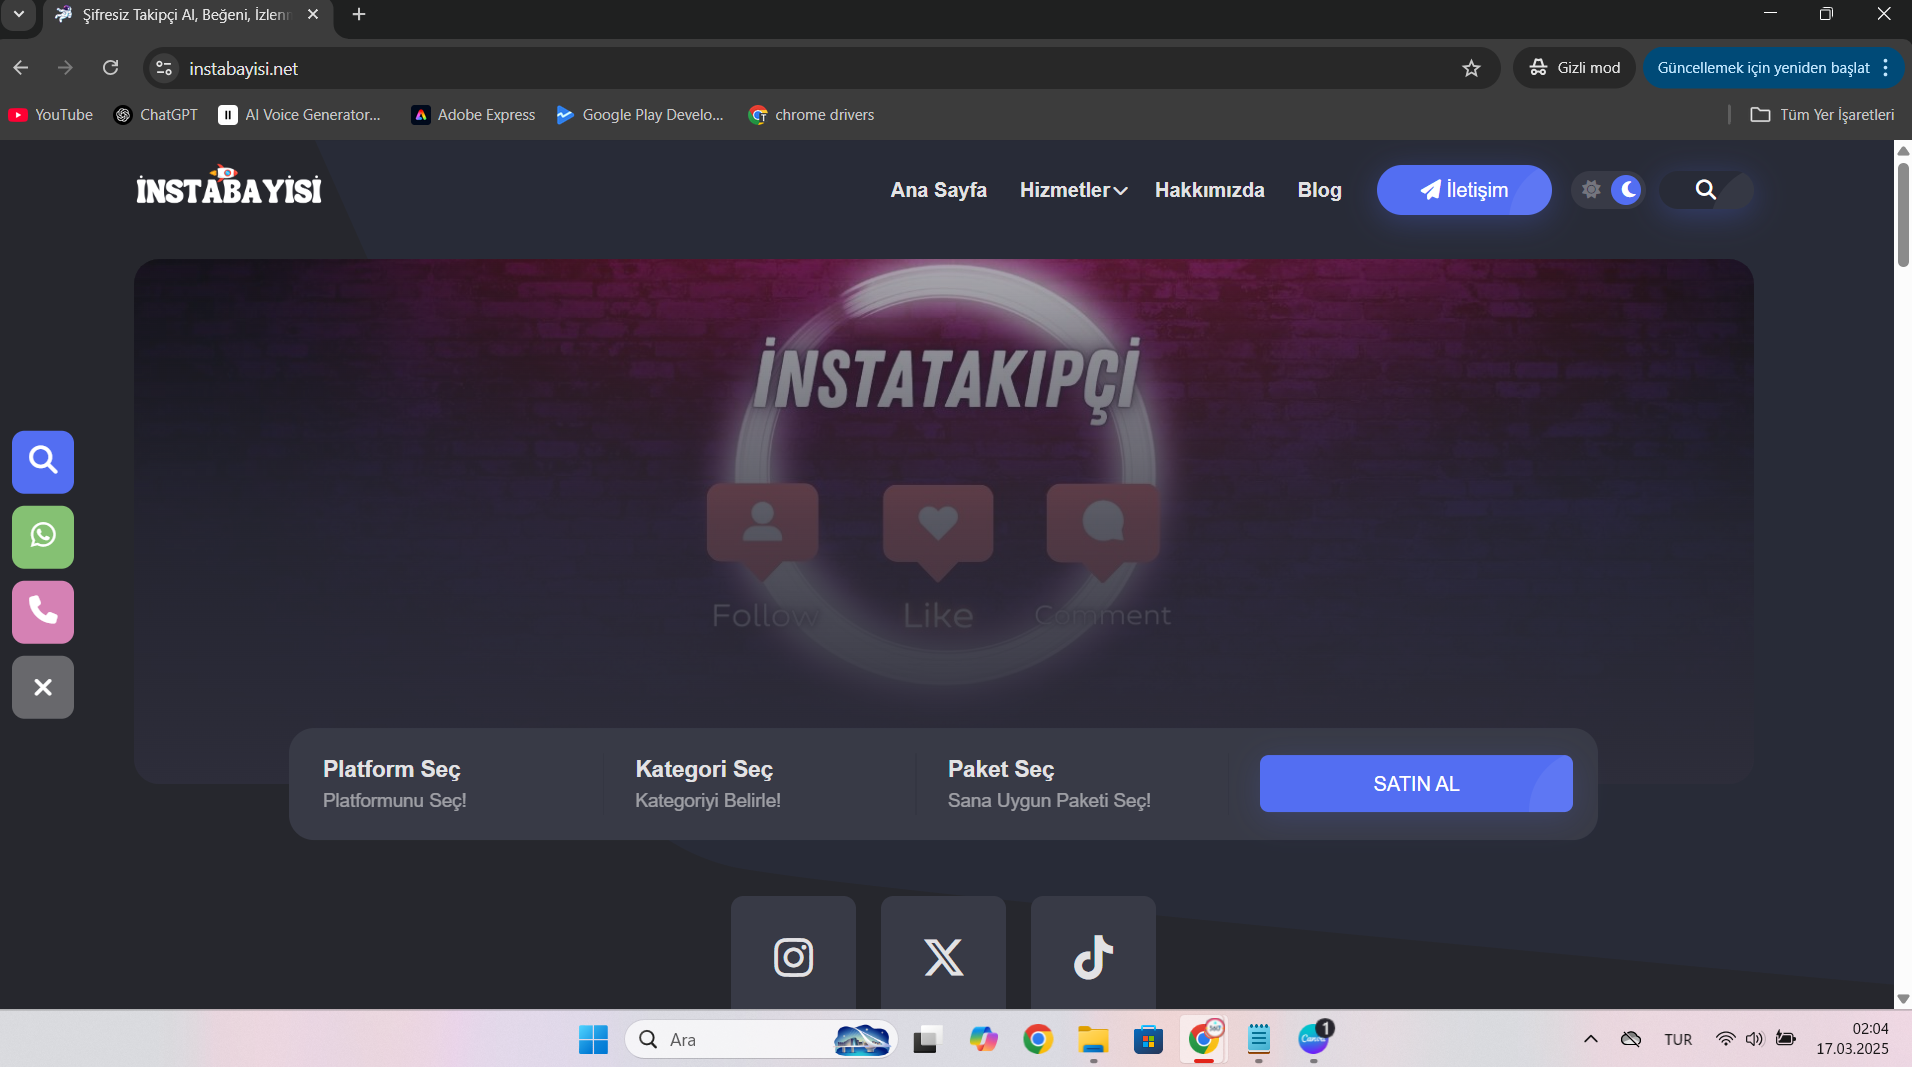Open the Paket Seç selector
Screen dimensions: 1912x1067
pyautogui.click(x=1072, y=784)
